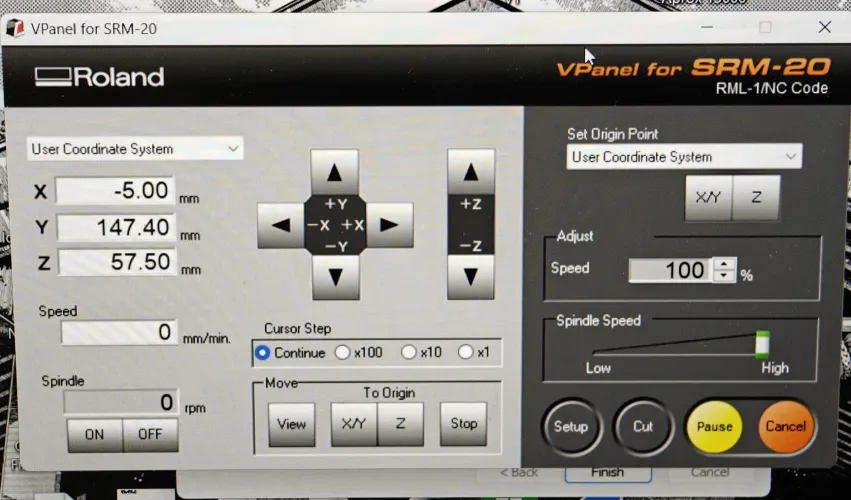Minimize the VPanel window
Screen dimensions: 851x500
click(707, 27)
